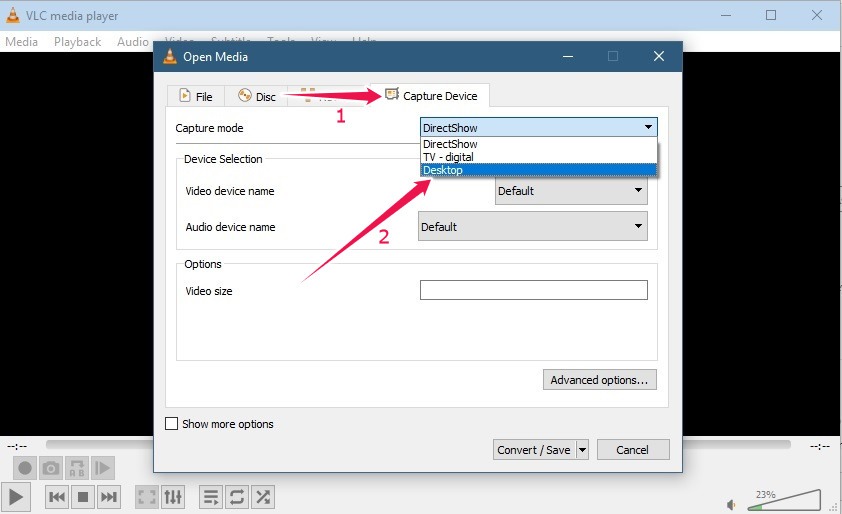The width and height of the screenshot is (842, 514).
Task: Click the frame by frame icon
Action: 103,468
